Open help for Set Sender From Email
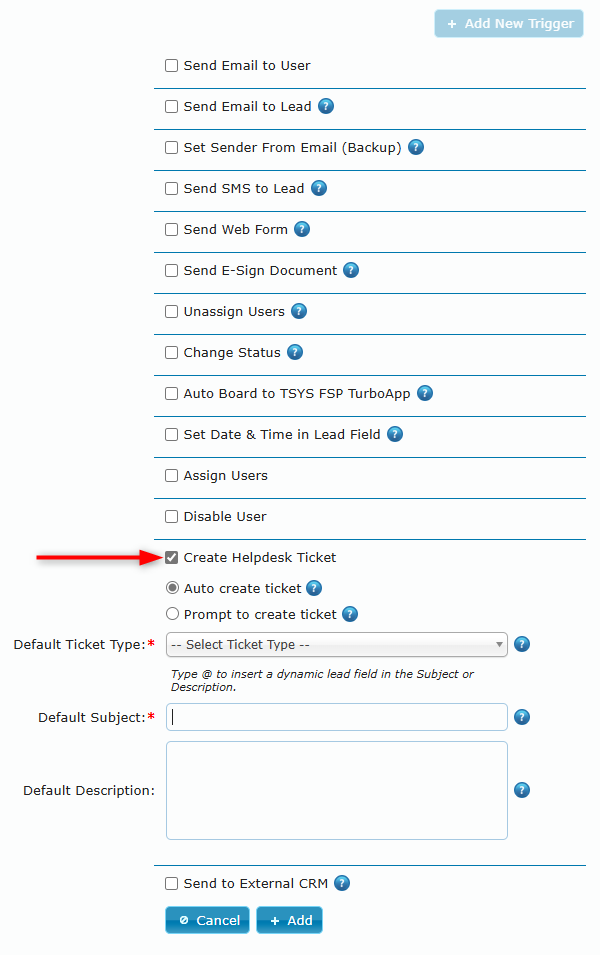 click(416, 147)
